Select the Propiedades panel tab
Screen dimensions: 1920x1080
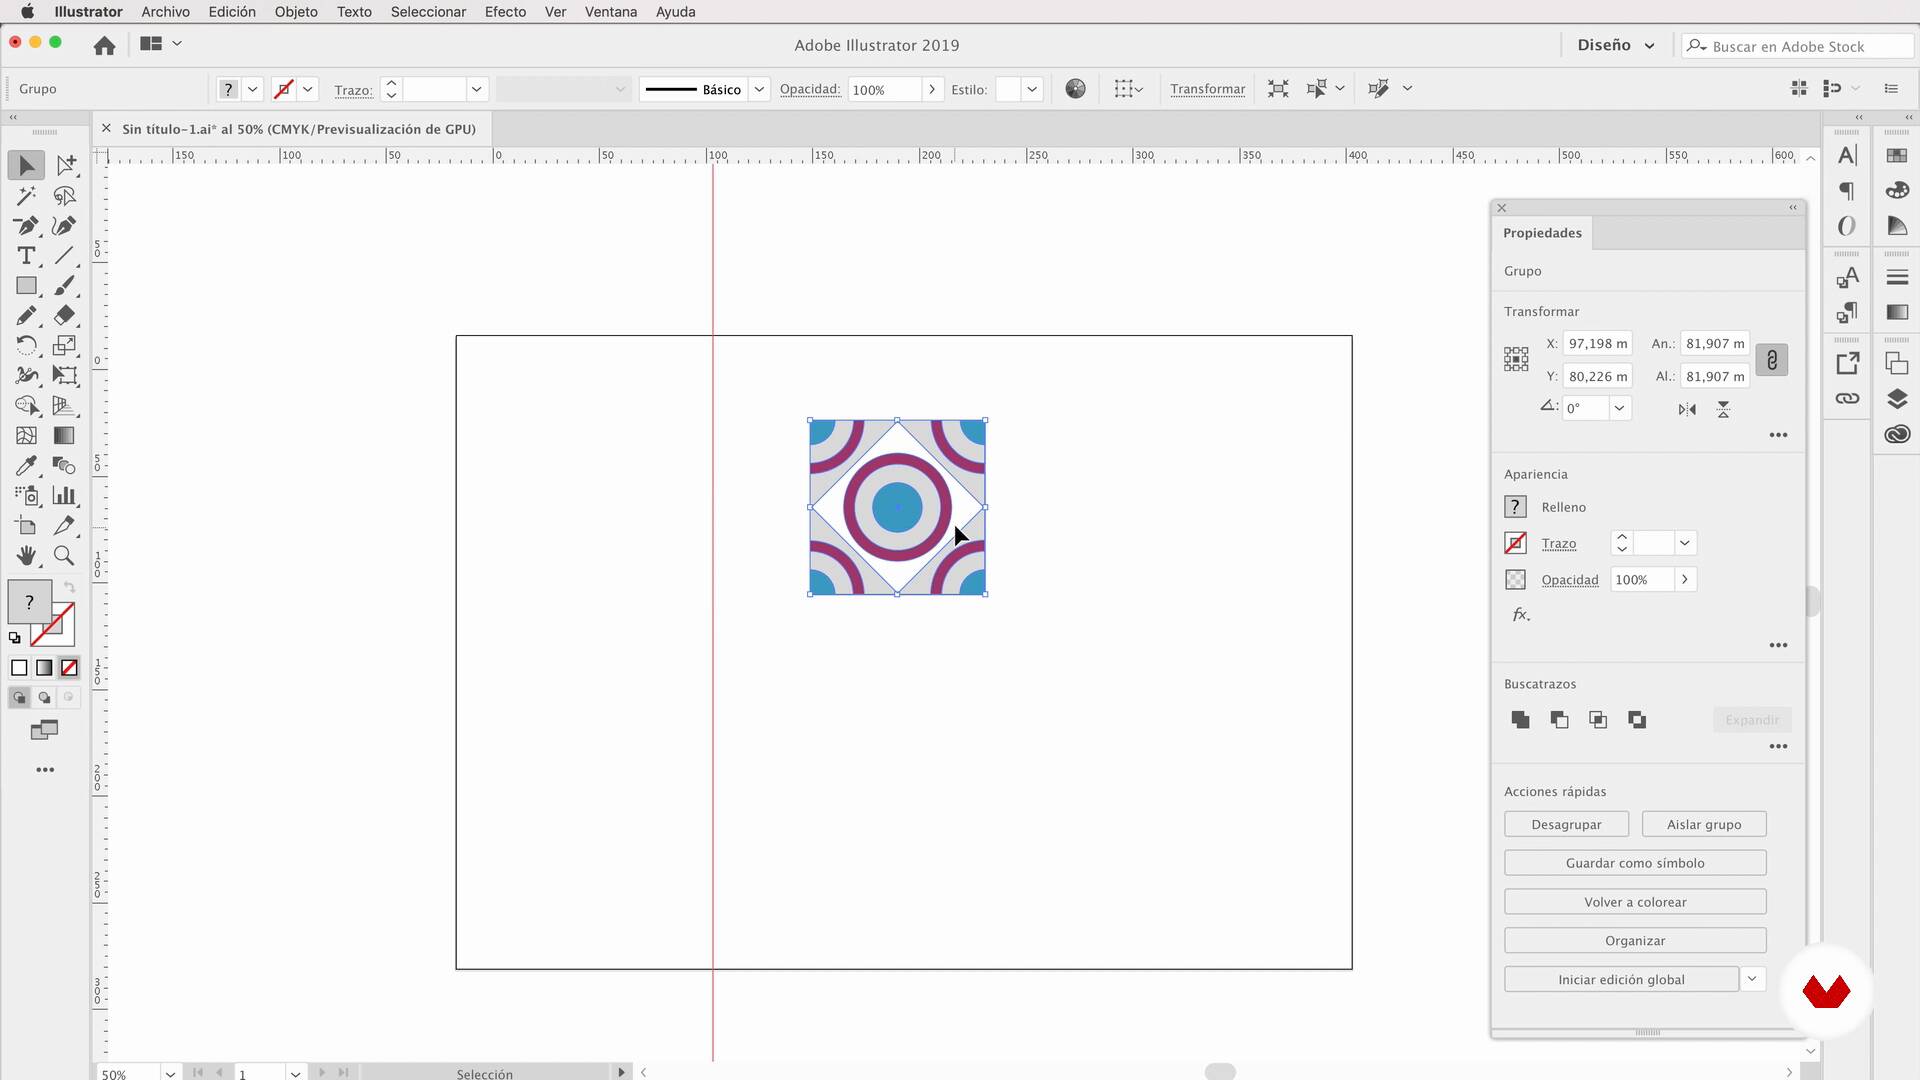1542,233
